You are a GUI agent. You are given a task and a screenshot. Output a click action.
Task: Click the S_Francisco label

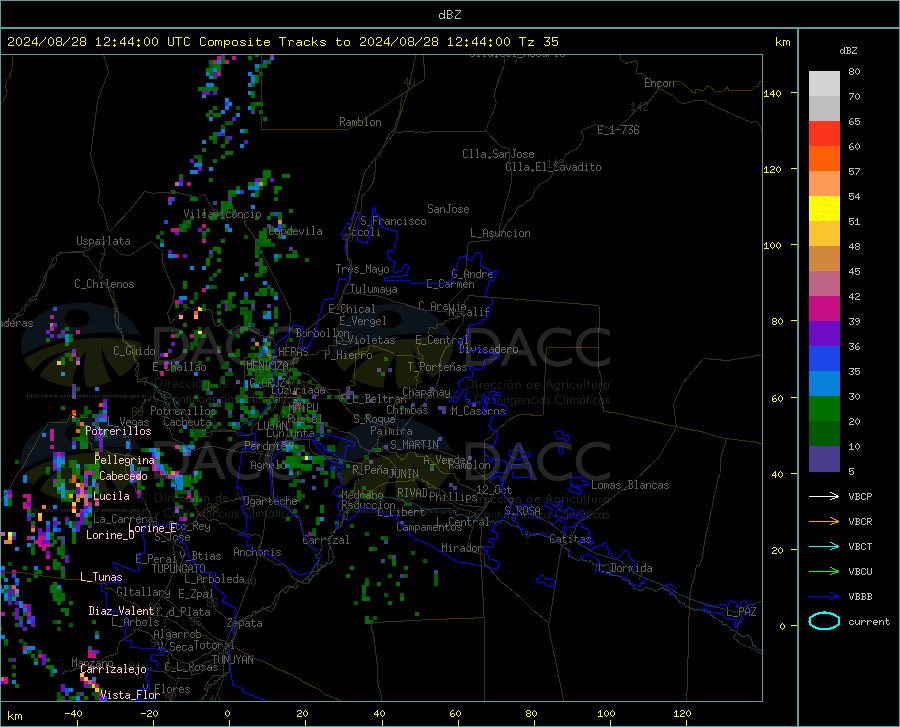[393, 221]
